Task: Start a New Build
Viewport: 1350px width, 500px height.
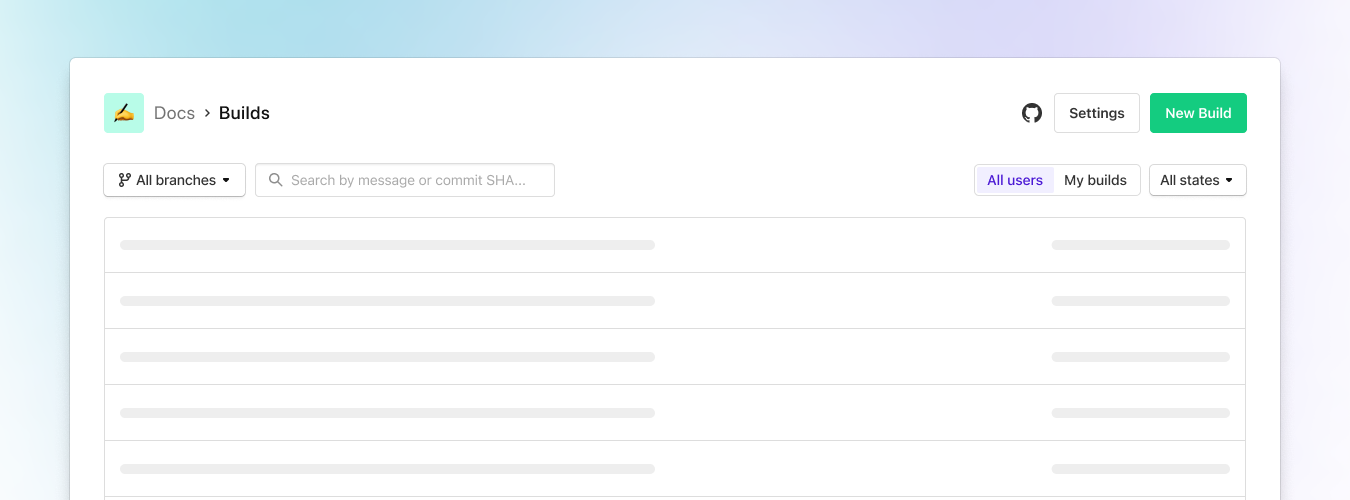Action: 1198,113
